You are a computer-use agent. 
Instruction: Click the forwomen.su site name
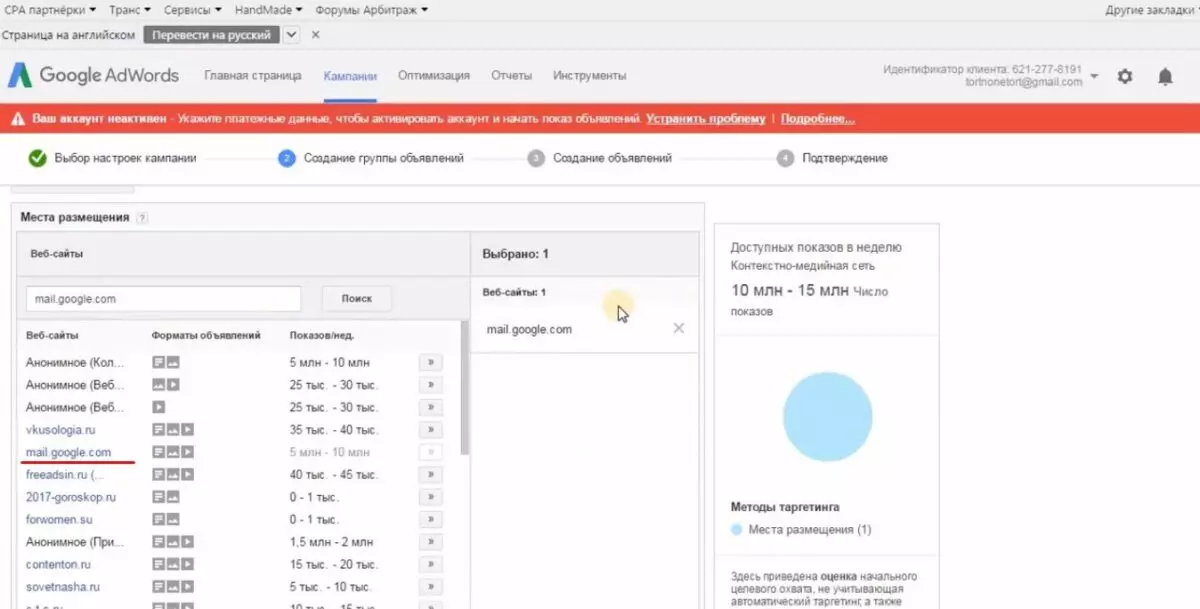pos(59,519)
